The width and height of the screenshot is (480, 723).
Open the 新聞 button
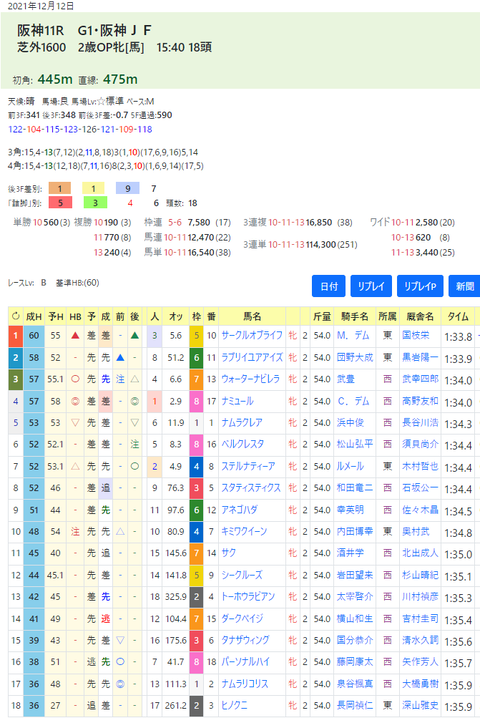(464, 286)
